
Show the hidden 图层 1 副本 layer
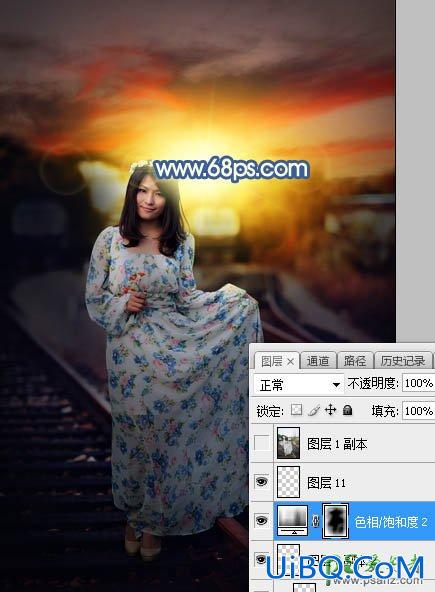coord(262,443)
